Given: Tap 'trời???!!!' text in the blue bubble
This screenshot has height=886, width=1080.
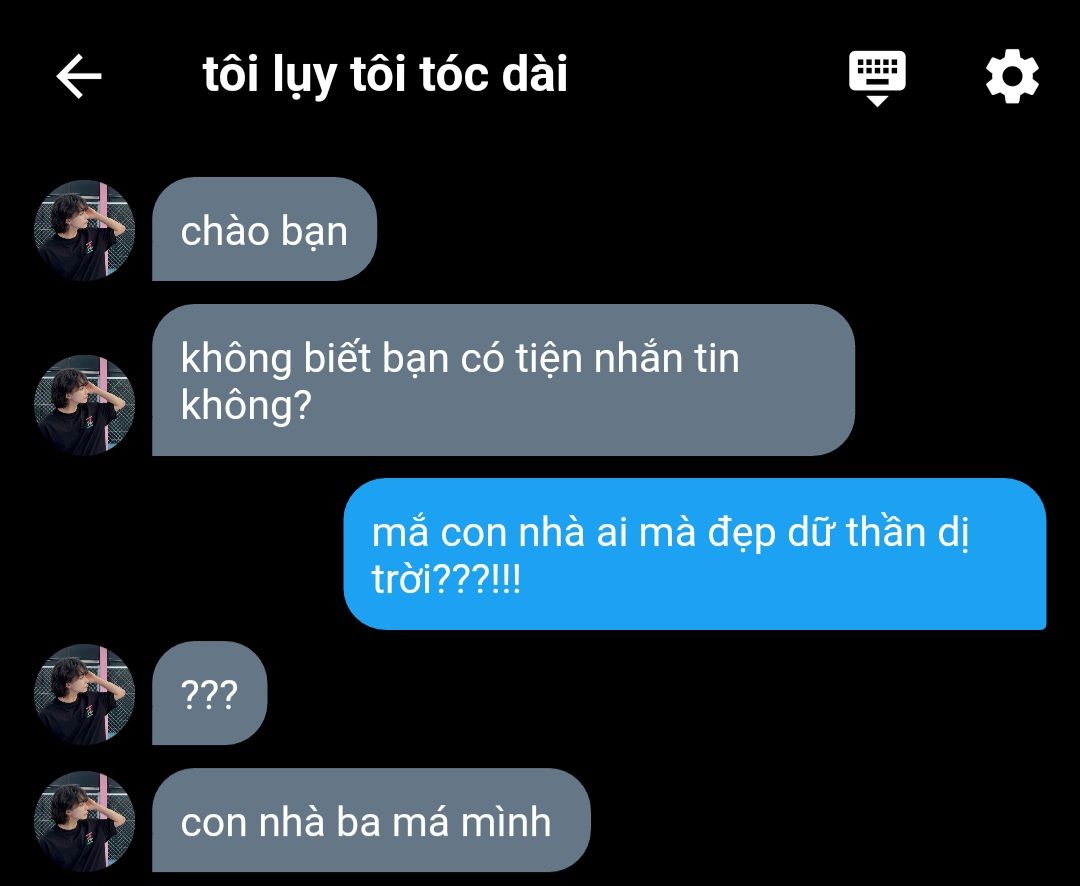Looking at the screenshot, I should [446, 579].
